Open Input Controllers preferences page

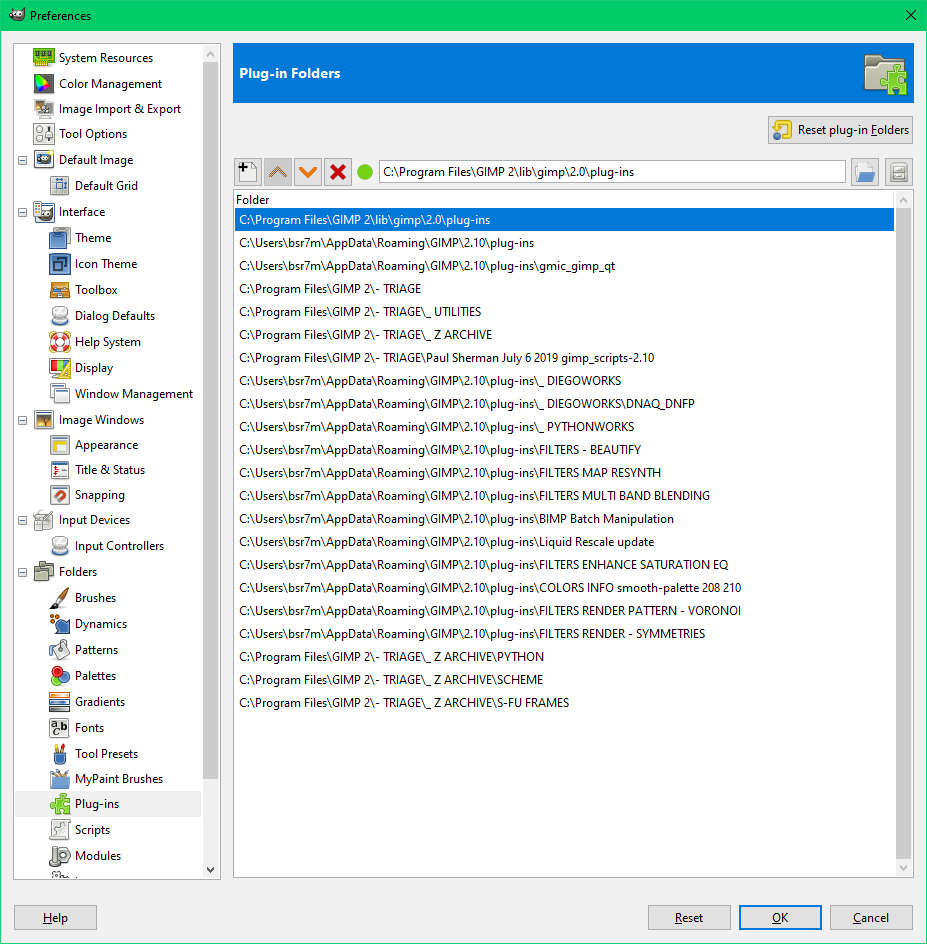pos(119,545)
